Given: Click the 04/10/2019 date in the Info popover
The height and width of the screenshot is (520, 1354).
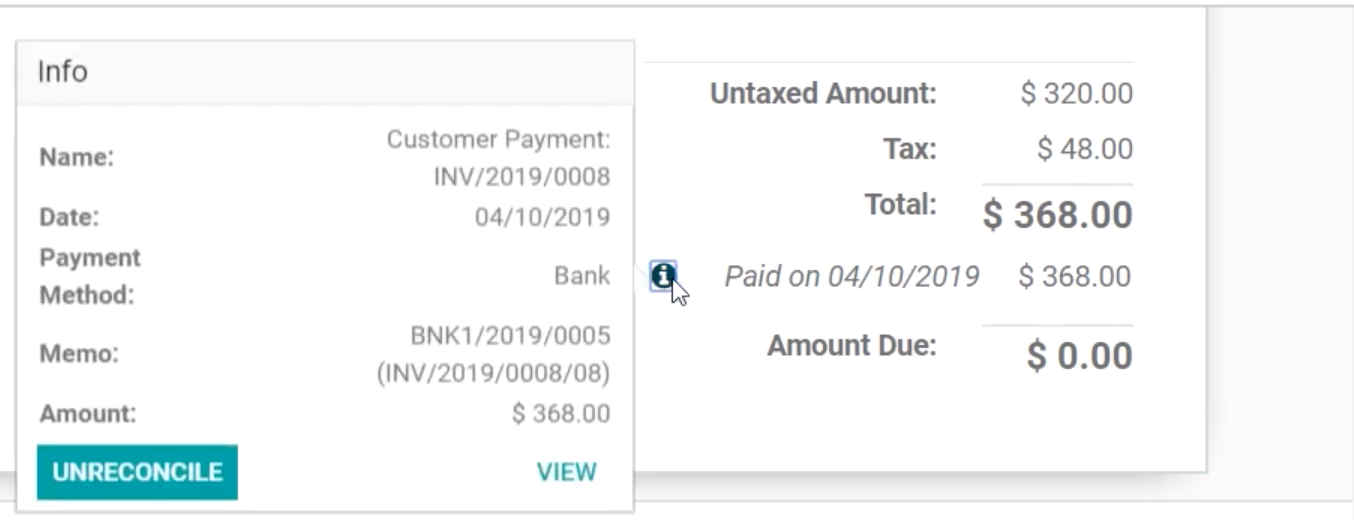Looking at the screenshot, I should 542,217.
